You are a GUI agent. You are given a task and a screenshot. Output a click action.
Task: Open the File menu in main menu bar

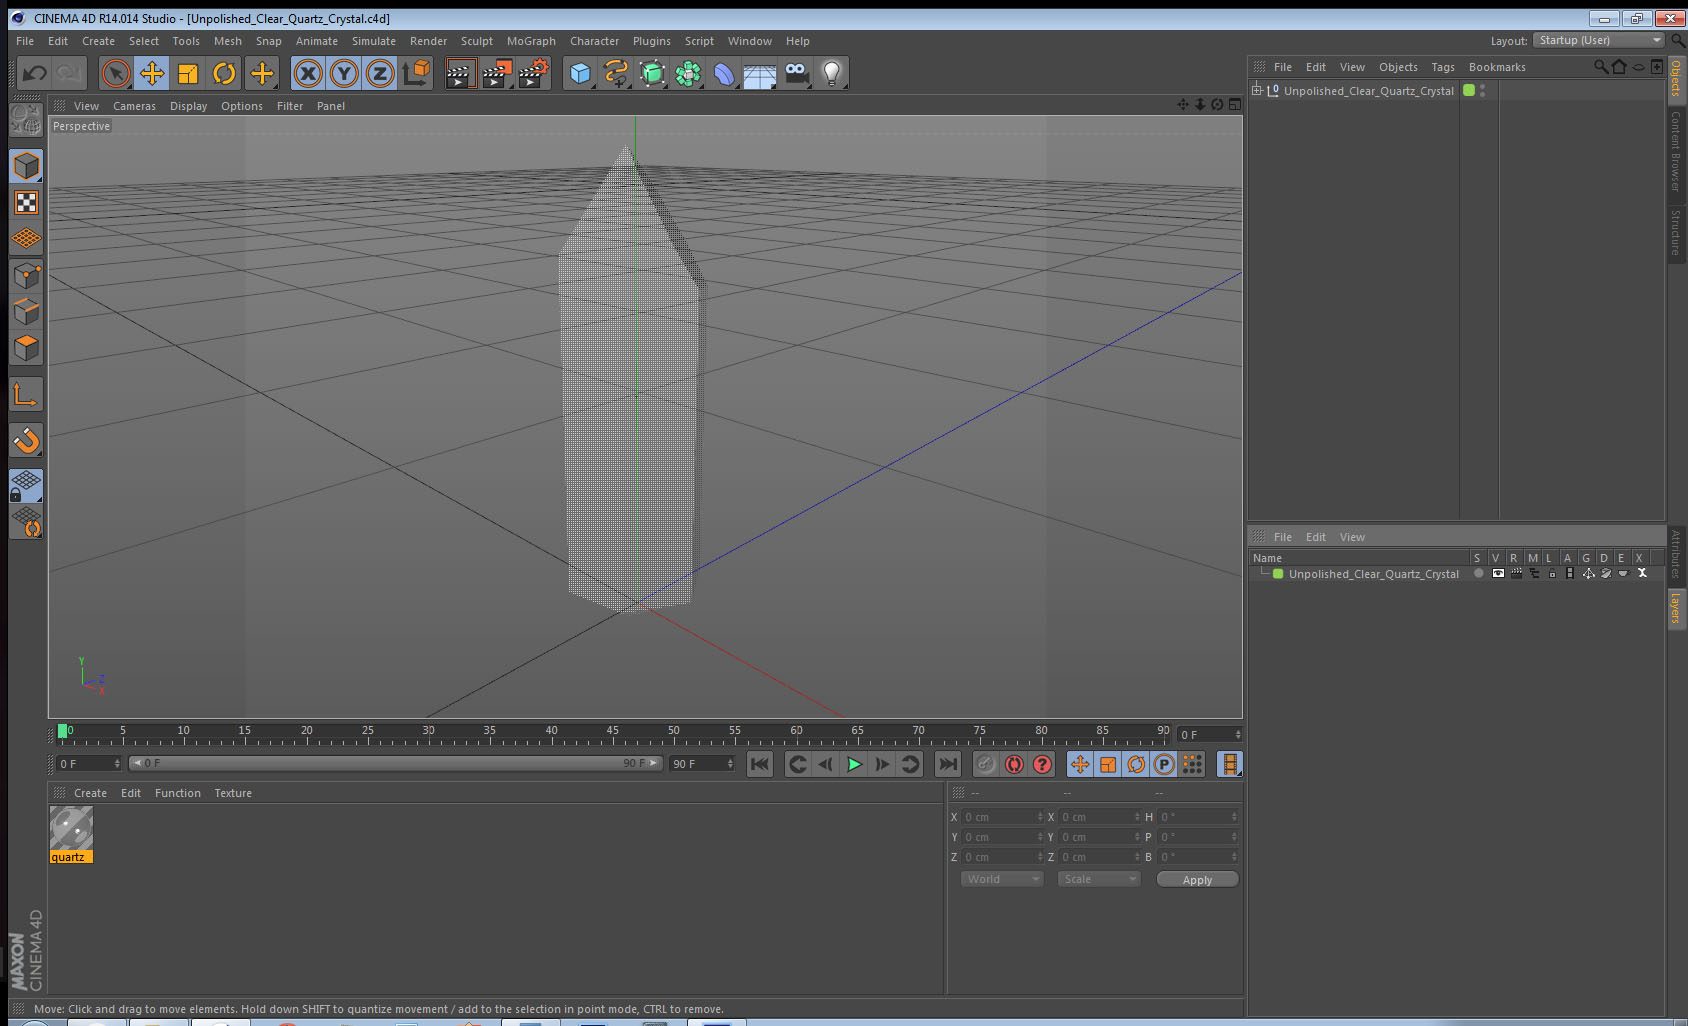tap(25, 41)
